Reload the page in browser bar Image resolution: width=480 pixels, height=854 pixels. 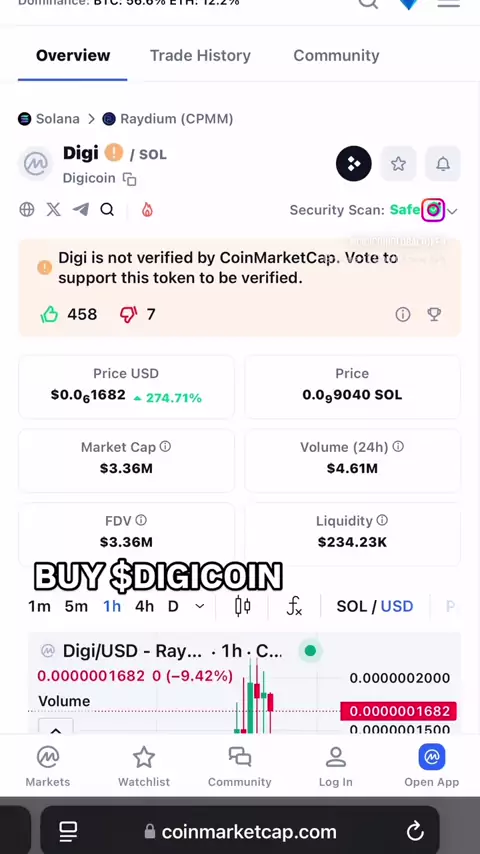tap(415, 831)
